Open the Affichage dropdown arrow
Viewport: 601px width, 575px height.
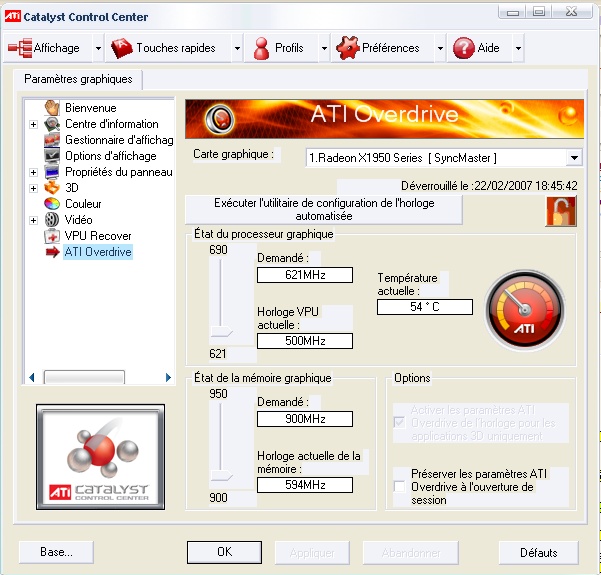[98, 48]
